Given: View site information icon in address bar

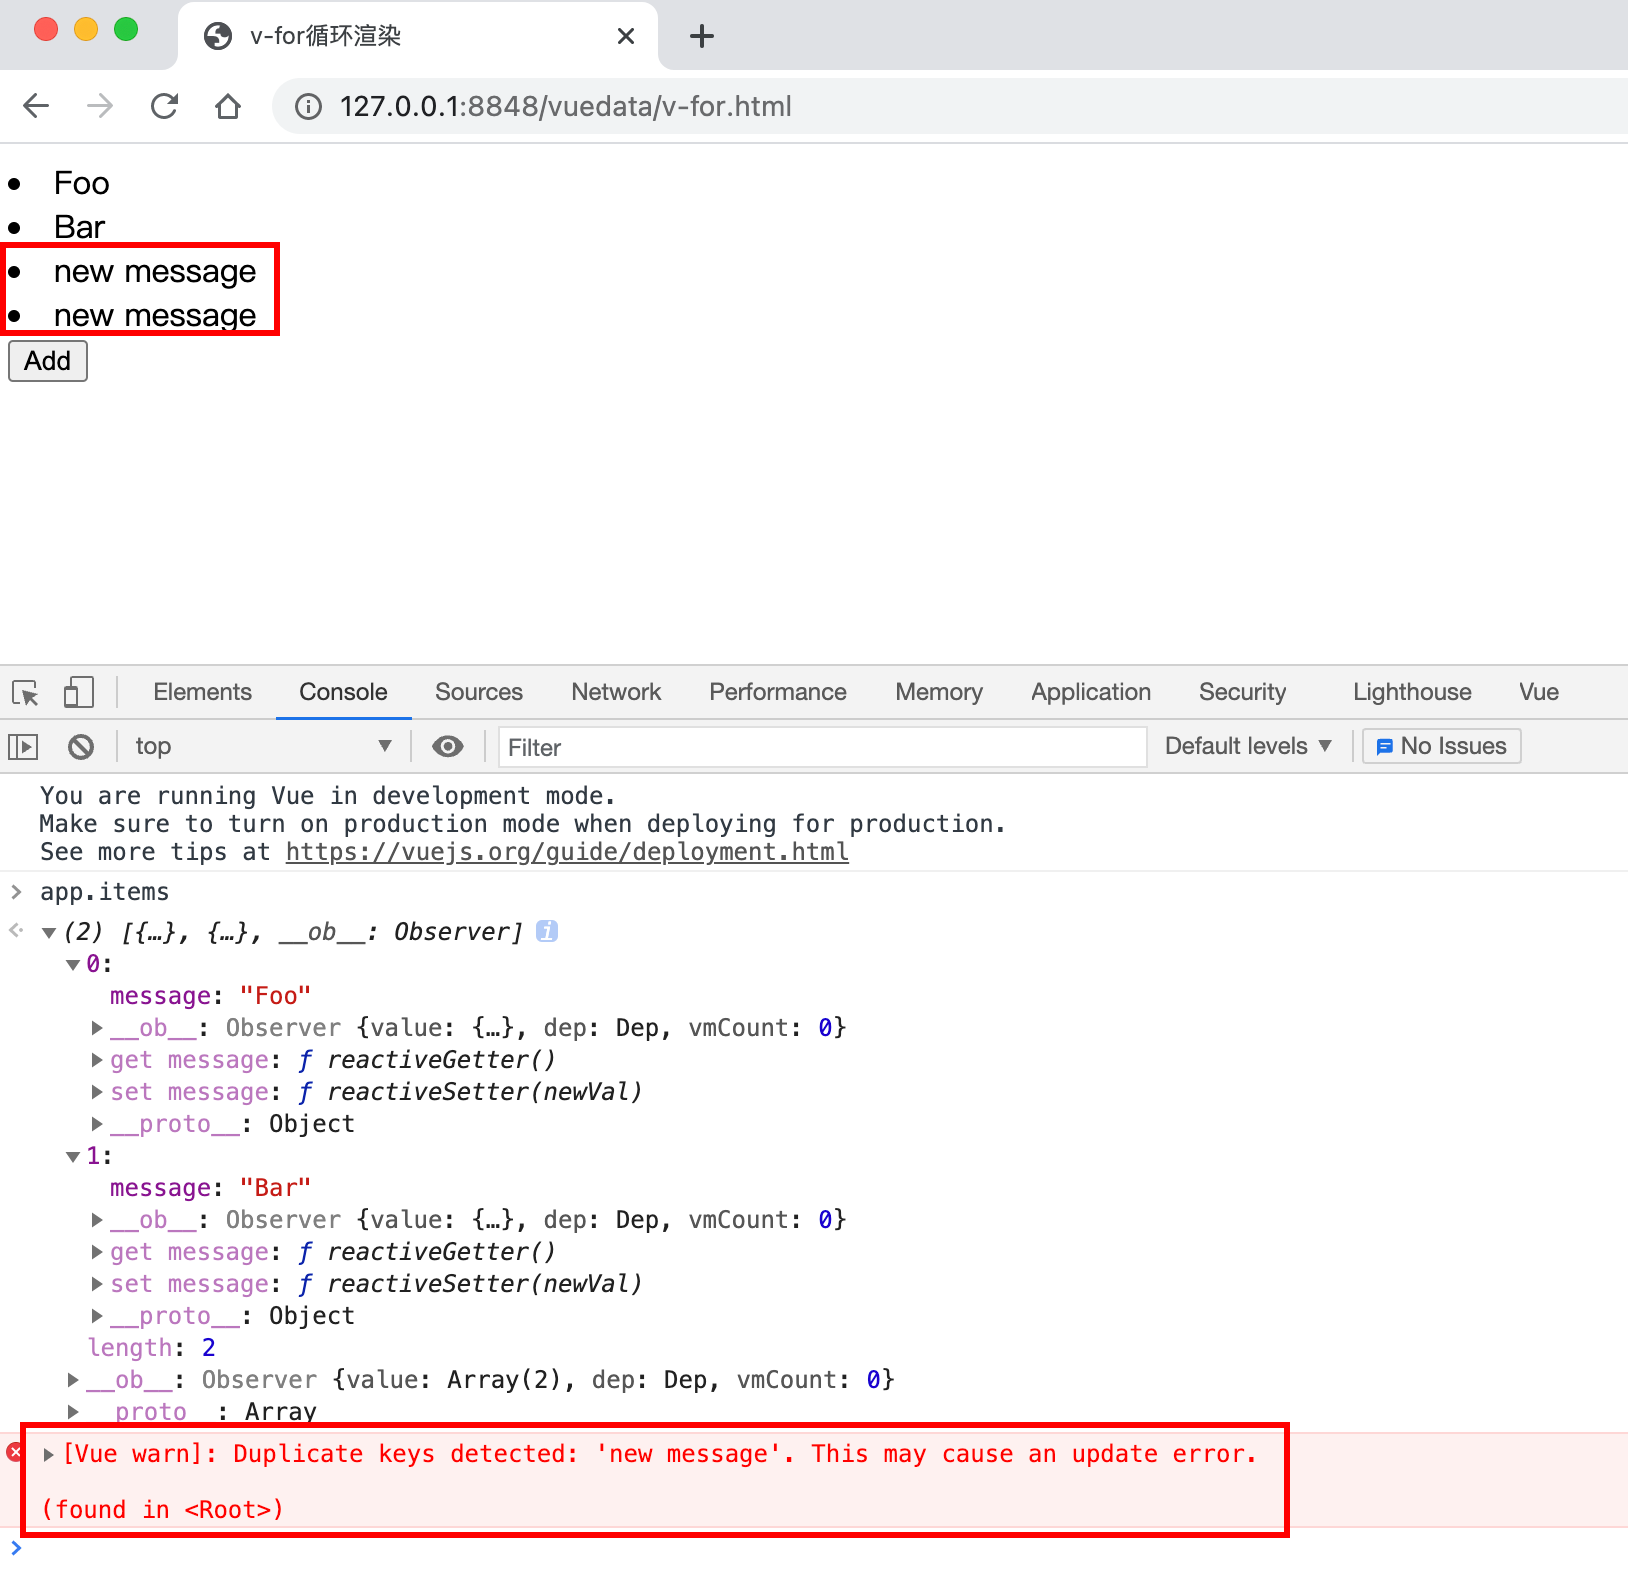Looking at the screenshot, I should click(308, 107).
